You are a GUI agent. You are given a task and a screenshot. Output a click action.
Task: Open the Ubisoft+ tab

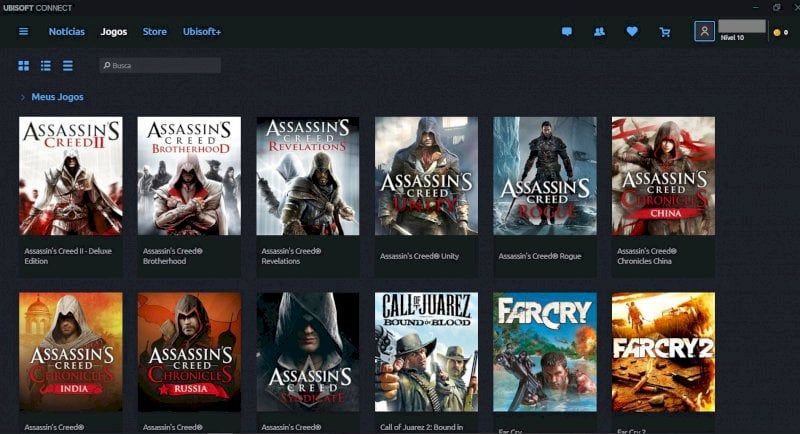[202, 32]
